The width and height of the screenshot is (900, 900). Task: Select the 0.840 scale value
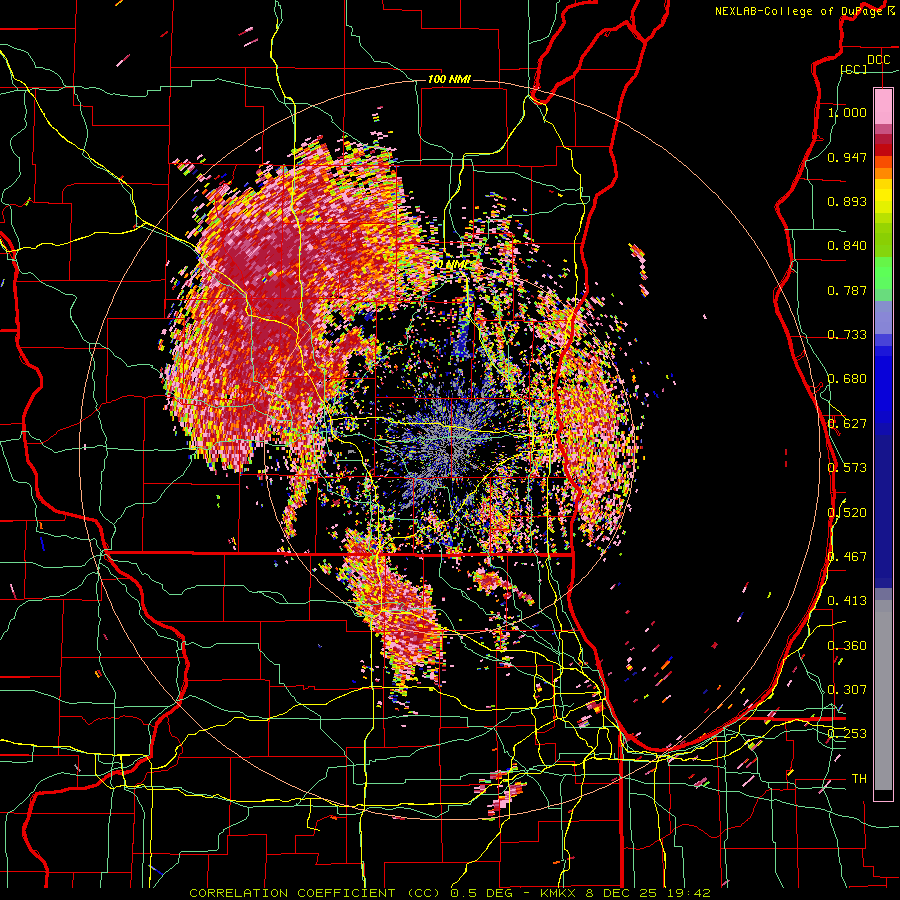847,246
